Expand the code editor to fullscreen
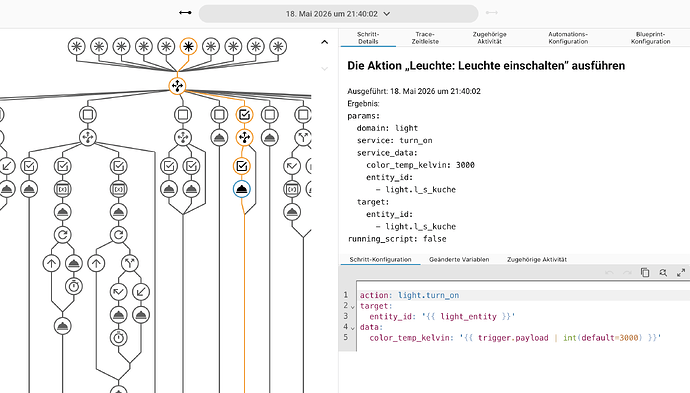 [681, 273]
